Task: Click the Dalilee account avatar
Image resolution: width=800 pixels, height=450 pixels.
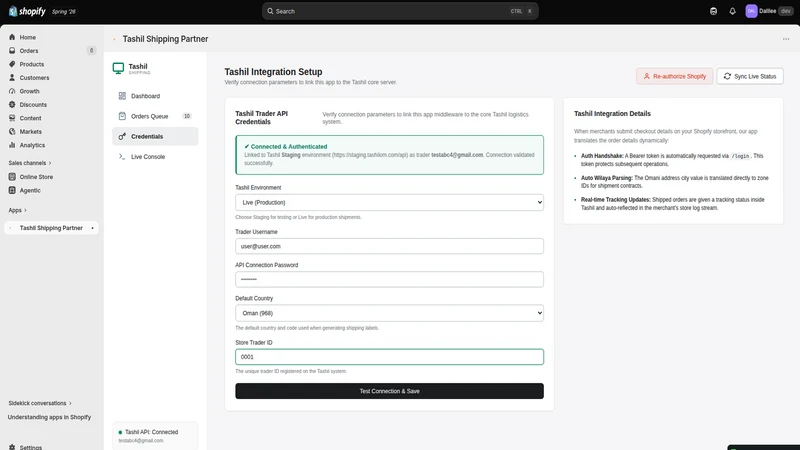Action: click(751, 11)
